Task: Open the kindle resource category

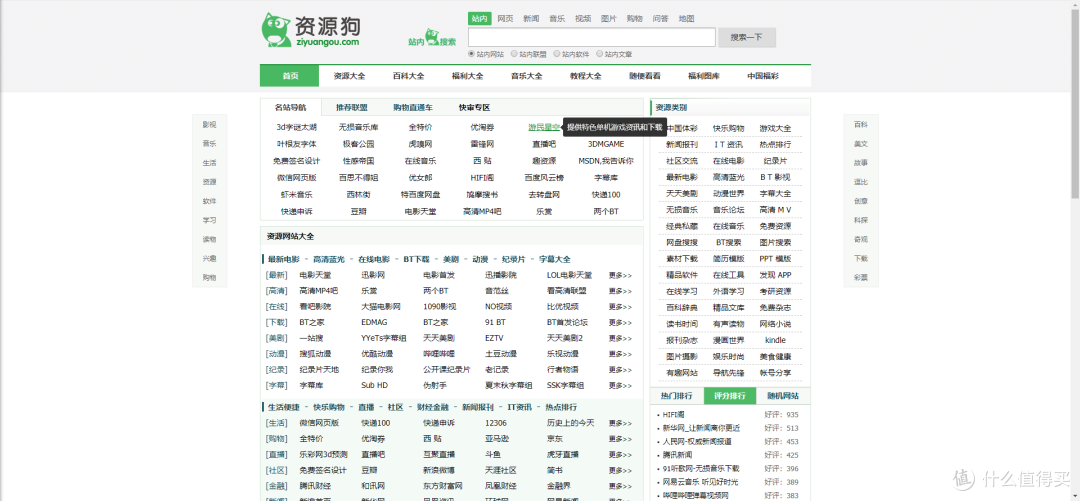Action: (776, 340)
